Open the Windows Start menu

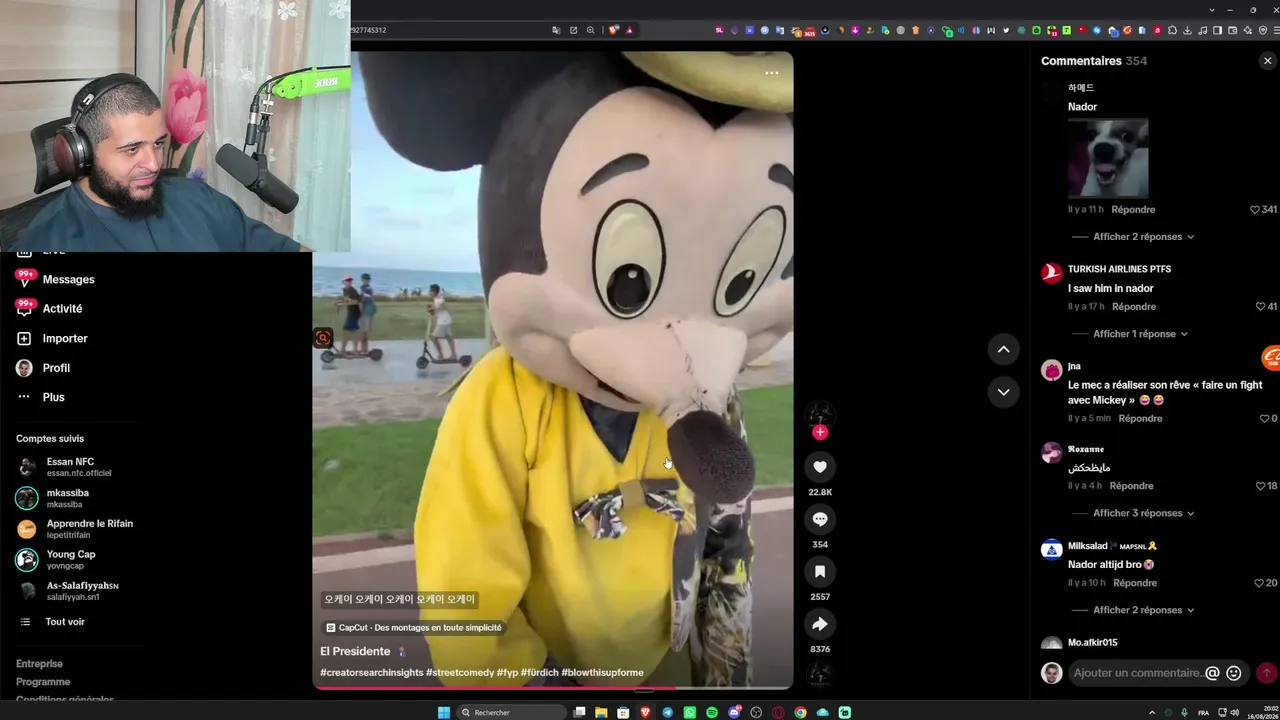444,712
